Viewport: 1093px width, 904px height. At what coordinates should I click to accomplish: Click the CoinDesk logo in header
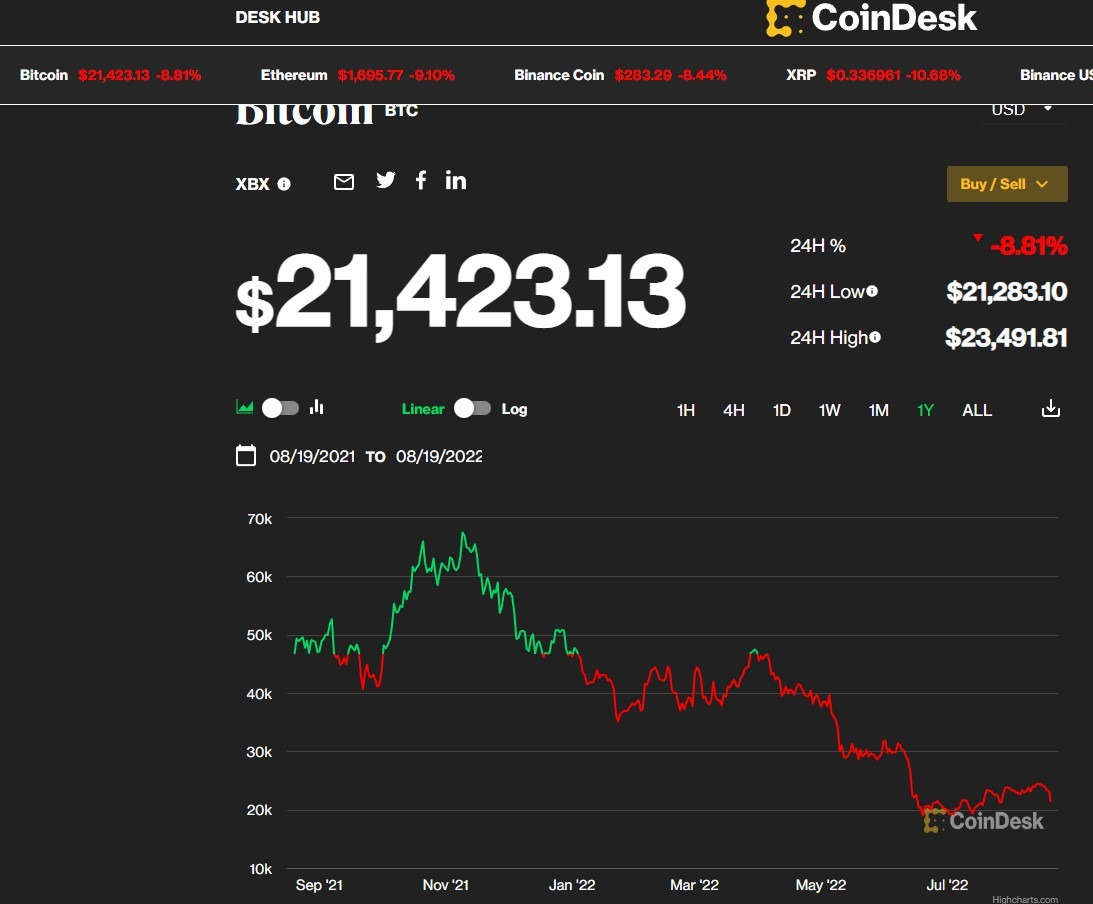(871, 18)
